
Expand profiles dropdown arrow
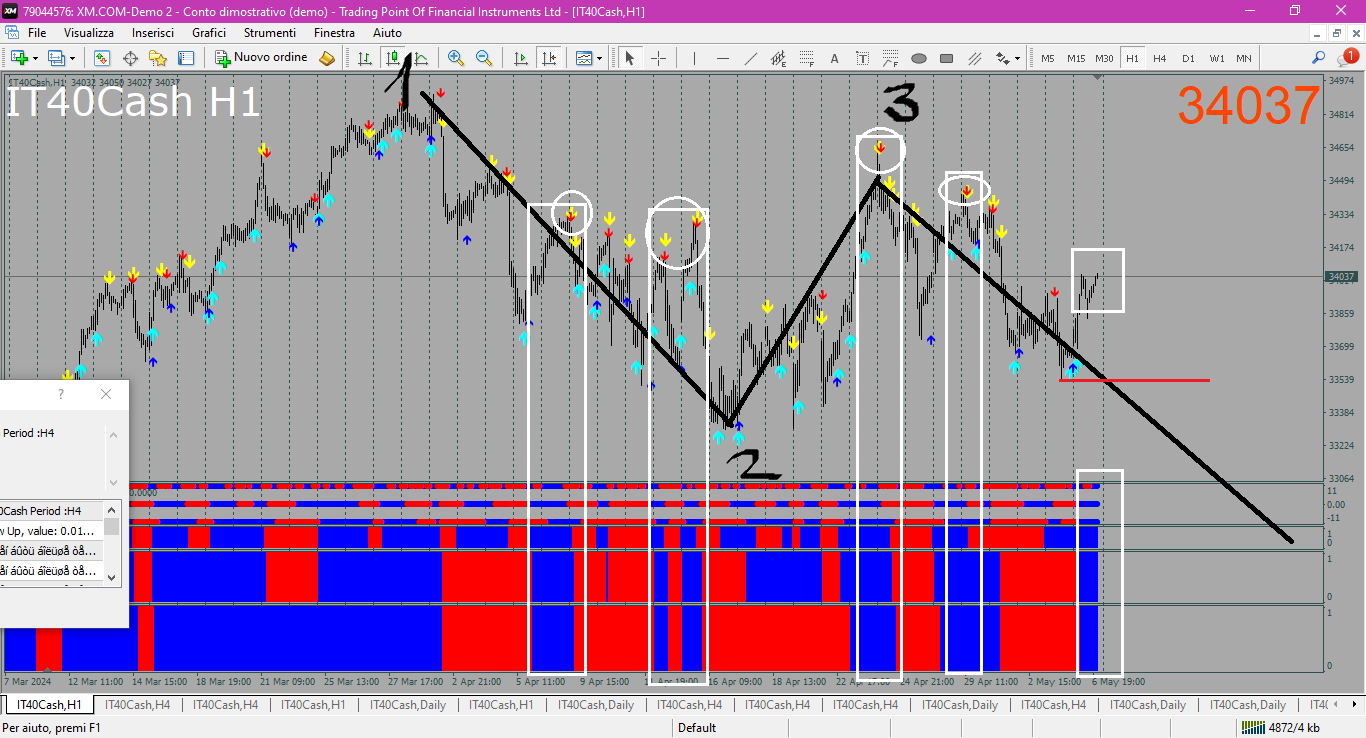click(x=73, y=58)
